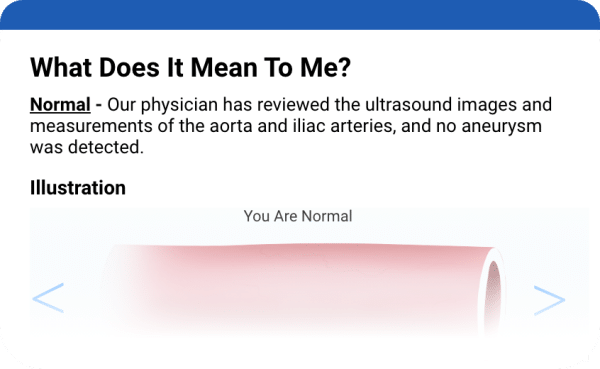Advance to next illustration with right chevron

tap(549, 300)
